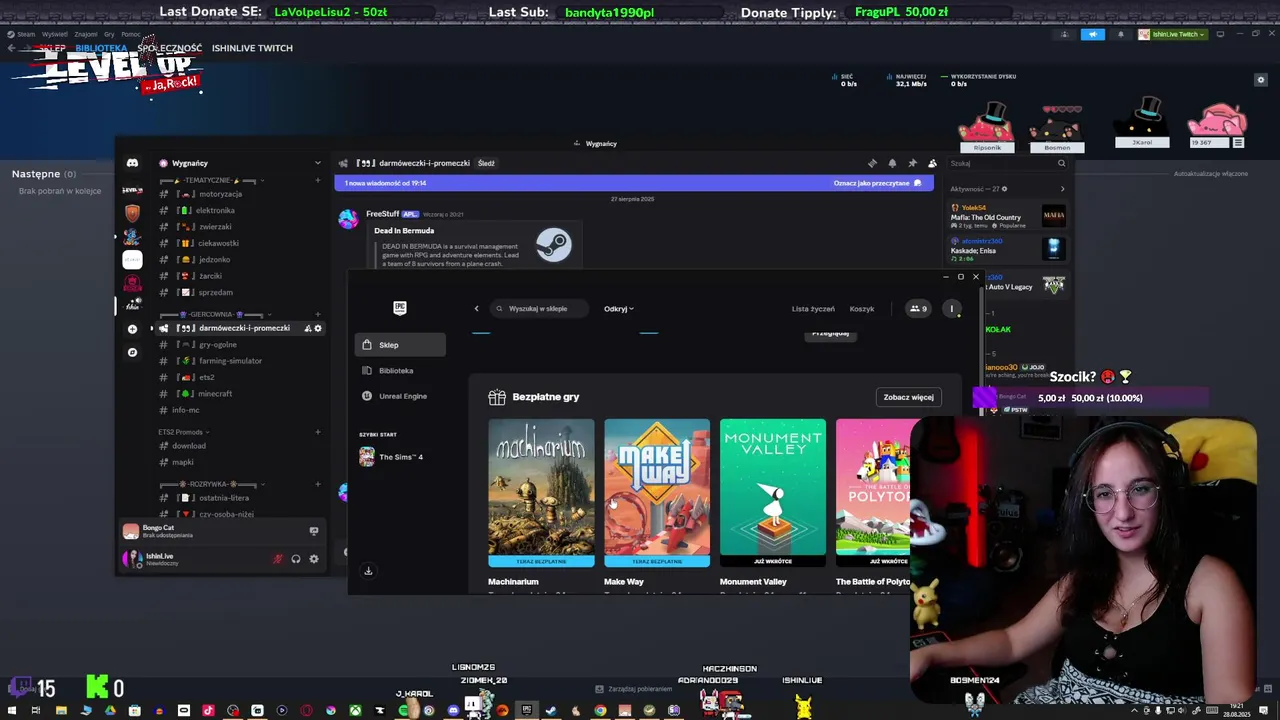Collapse the GIERCOWNIA channel category
The height and width of the screenshot is (720, 1280).
tap(211, 314)
